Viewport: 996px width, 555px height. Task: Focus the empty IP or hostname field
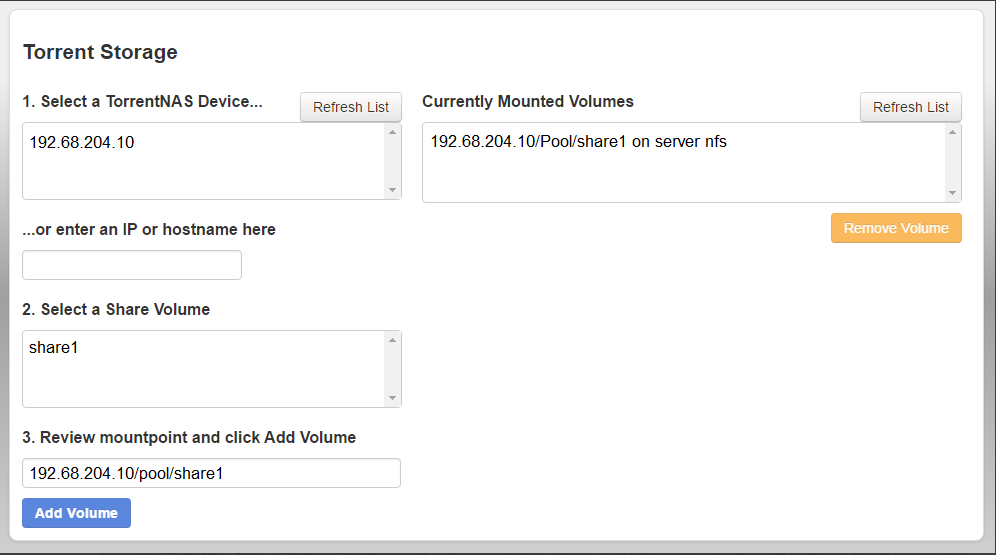(132, 265)
